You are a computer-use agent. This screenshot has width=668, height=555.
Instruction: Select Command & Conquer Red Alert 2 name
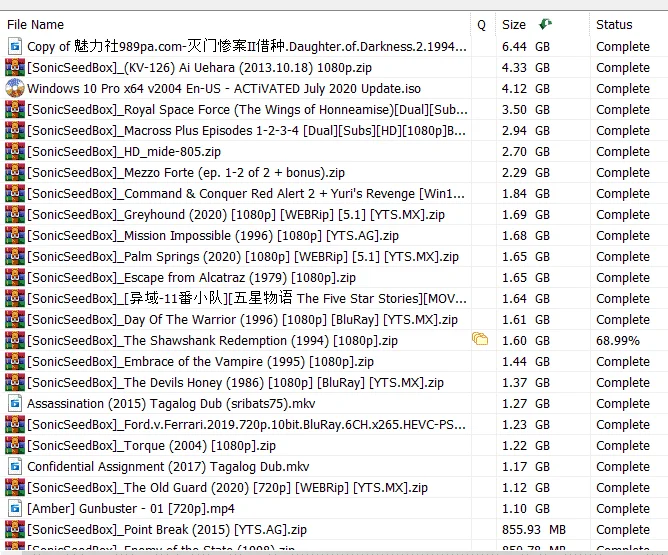[246, 194]
